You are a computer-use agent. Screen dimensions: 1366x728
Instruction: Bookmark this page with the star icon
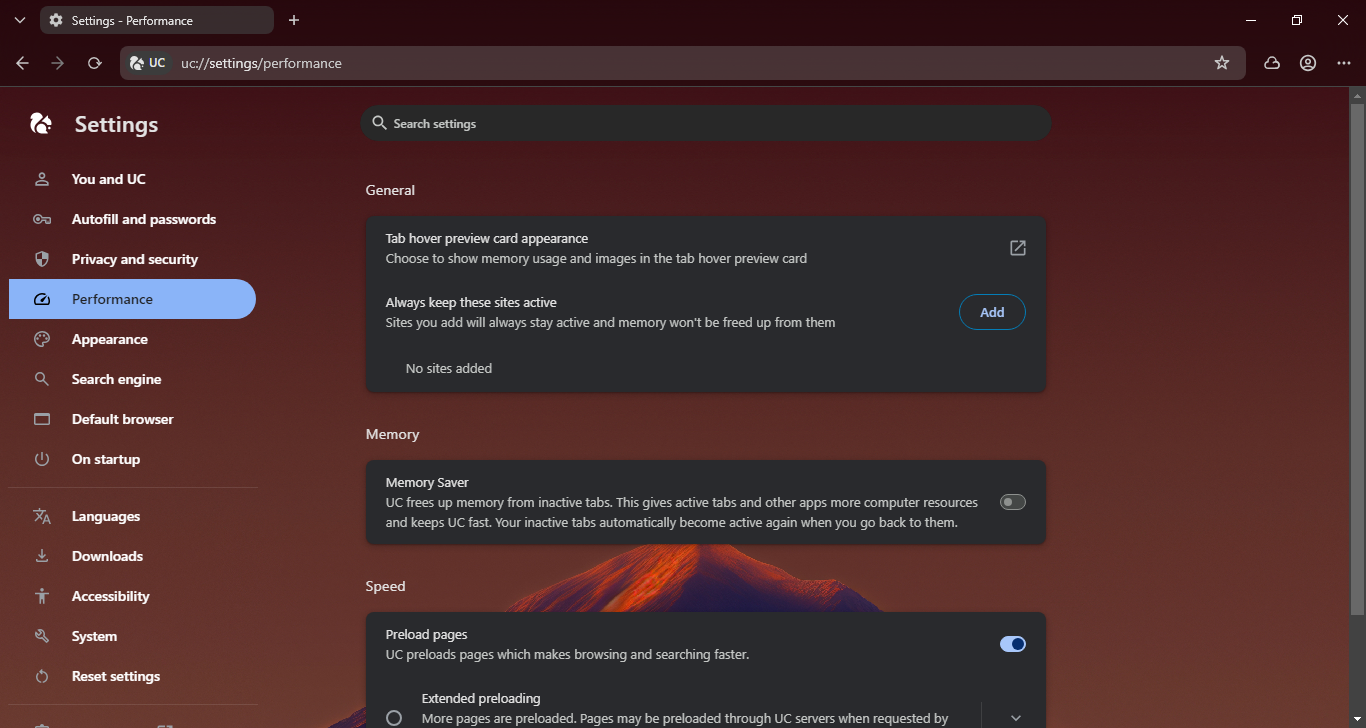pyautogui.click(x=1221, y=62)
